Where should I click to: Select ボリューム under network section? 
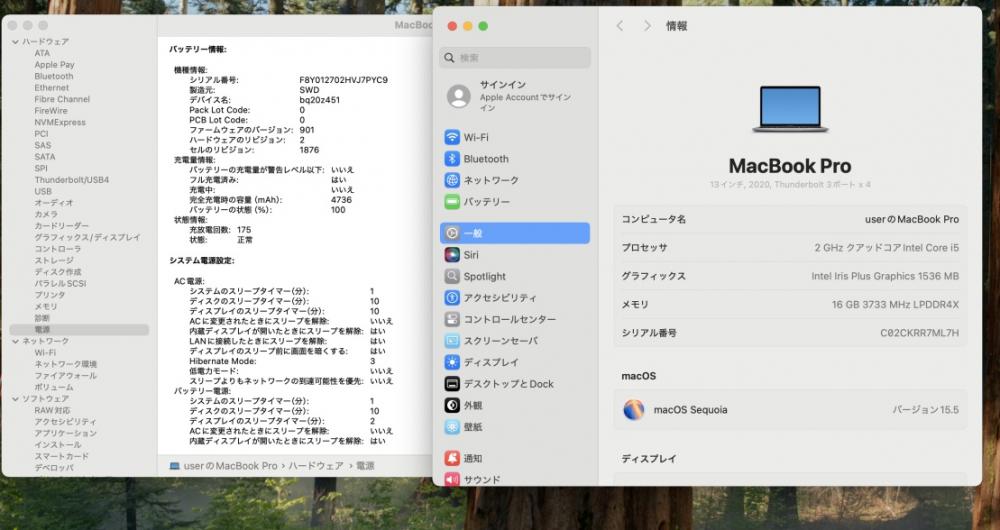54,387
